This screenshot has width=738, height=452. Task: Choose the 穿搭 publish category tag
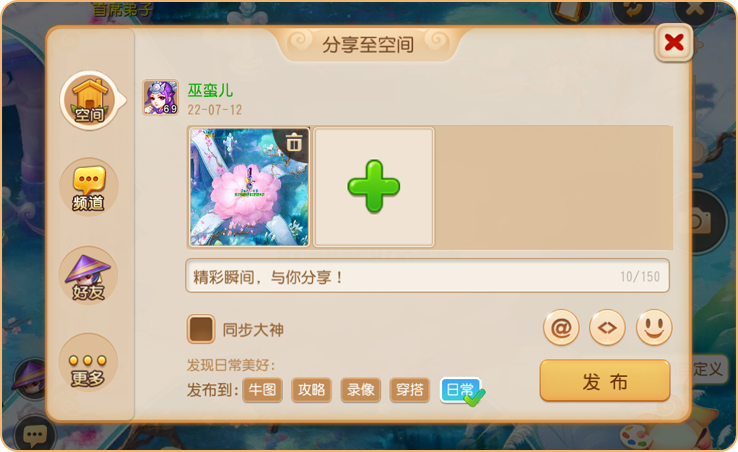coord(409,390)
